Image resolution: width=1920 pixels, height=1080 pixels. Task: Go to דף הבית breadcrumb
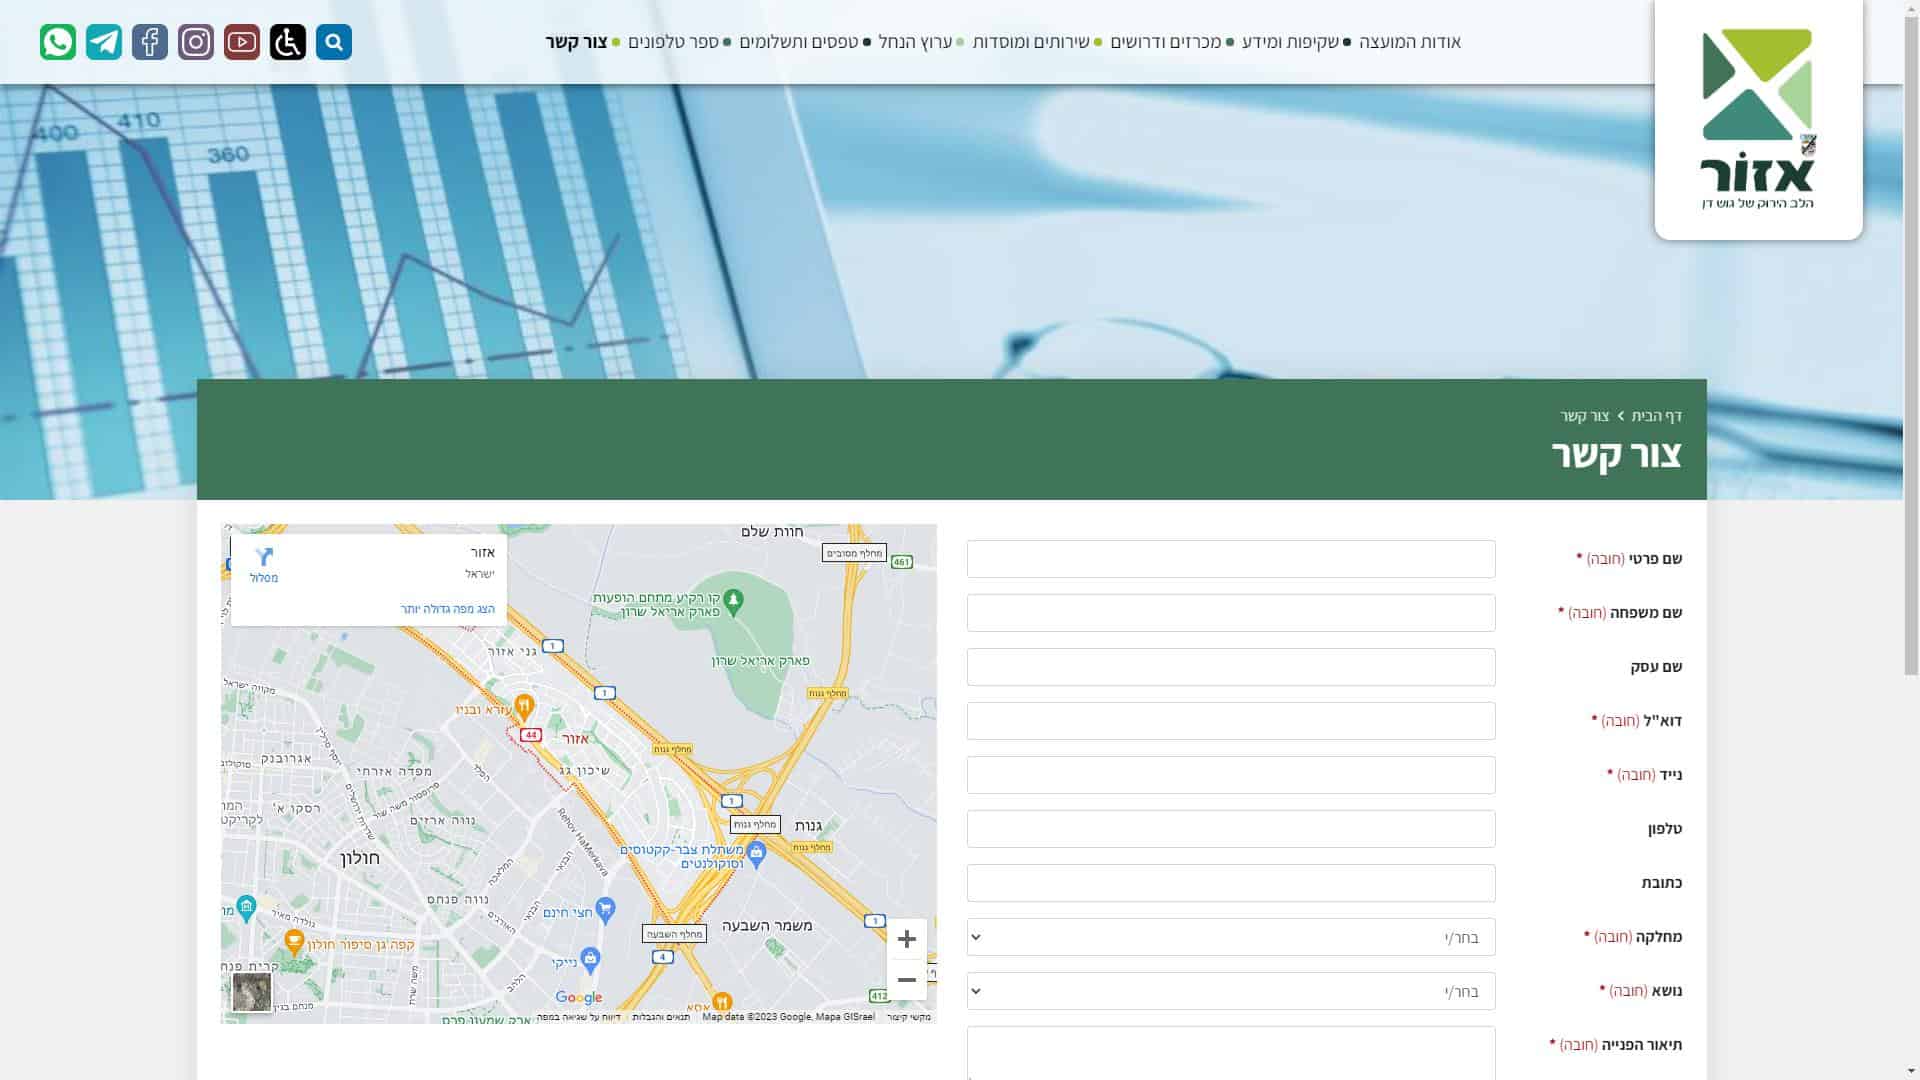point(1657,416)
